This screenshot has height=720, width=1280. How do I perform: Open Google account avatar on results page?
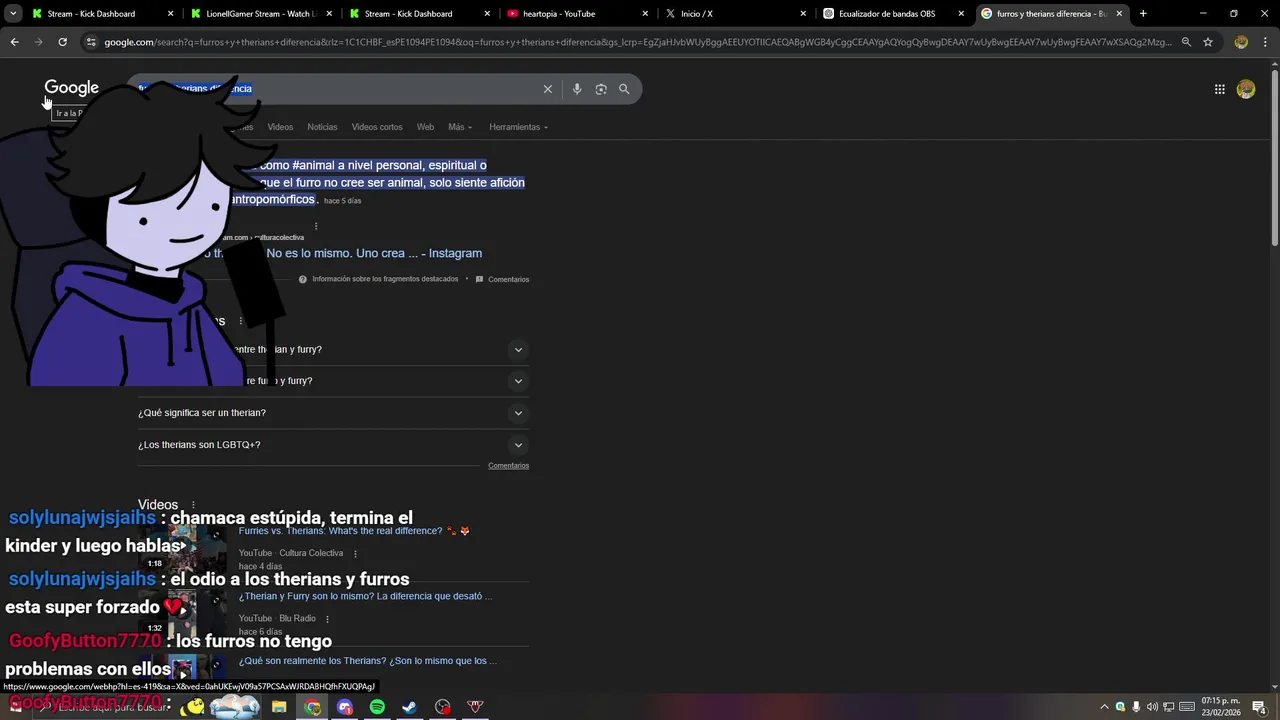tap(1246, 89)
